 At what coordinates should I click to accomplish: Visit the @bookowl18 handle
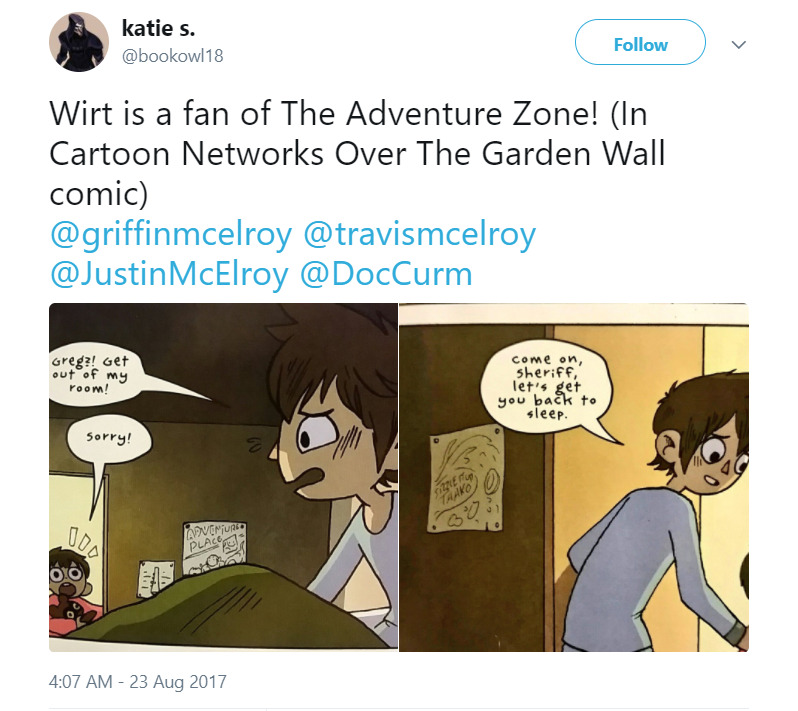pyautogui.click(x=173, y=55)
